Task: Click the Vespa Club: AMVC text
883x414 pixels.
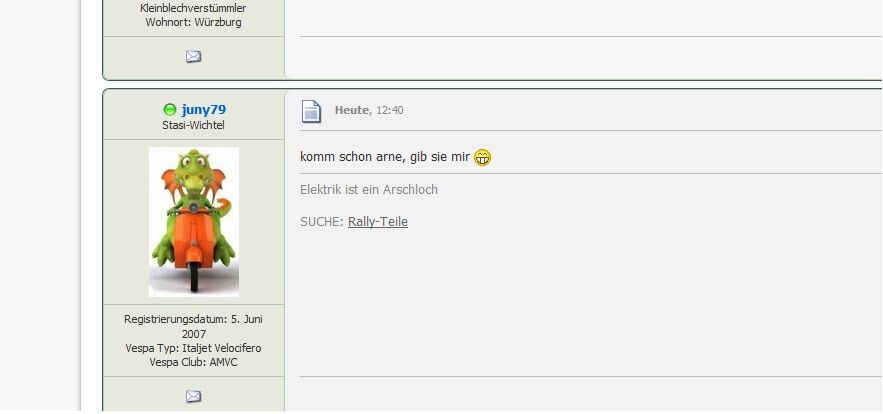Action: click(193, 363)
